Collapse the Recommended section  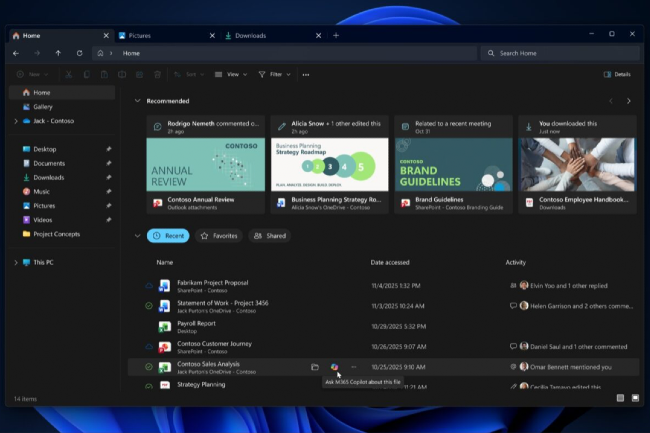point(137,101)
